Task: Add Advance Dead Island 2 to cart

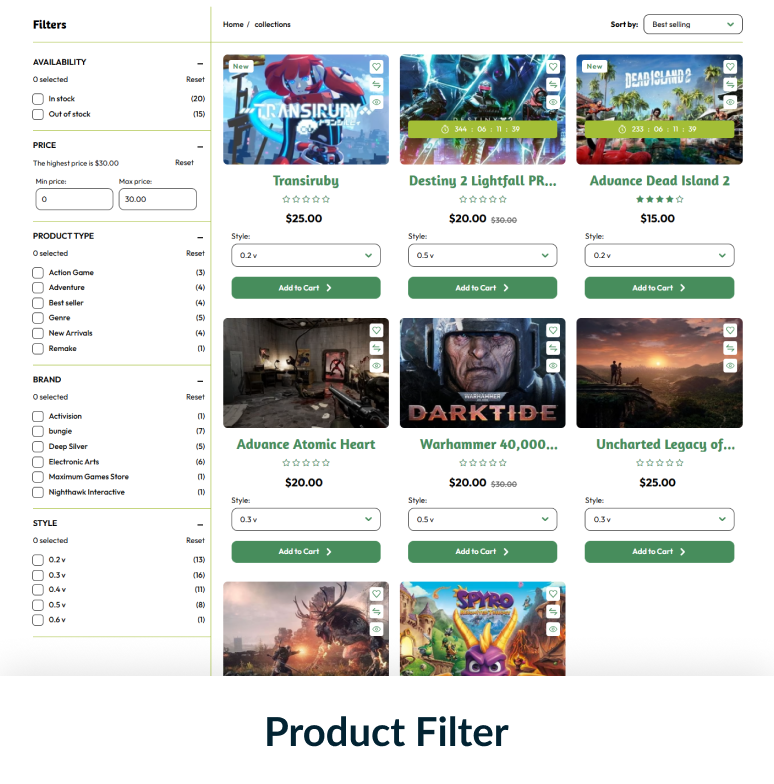Action: point(660,288)
